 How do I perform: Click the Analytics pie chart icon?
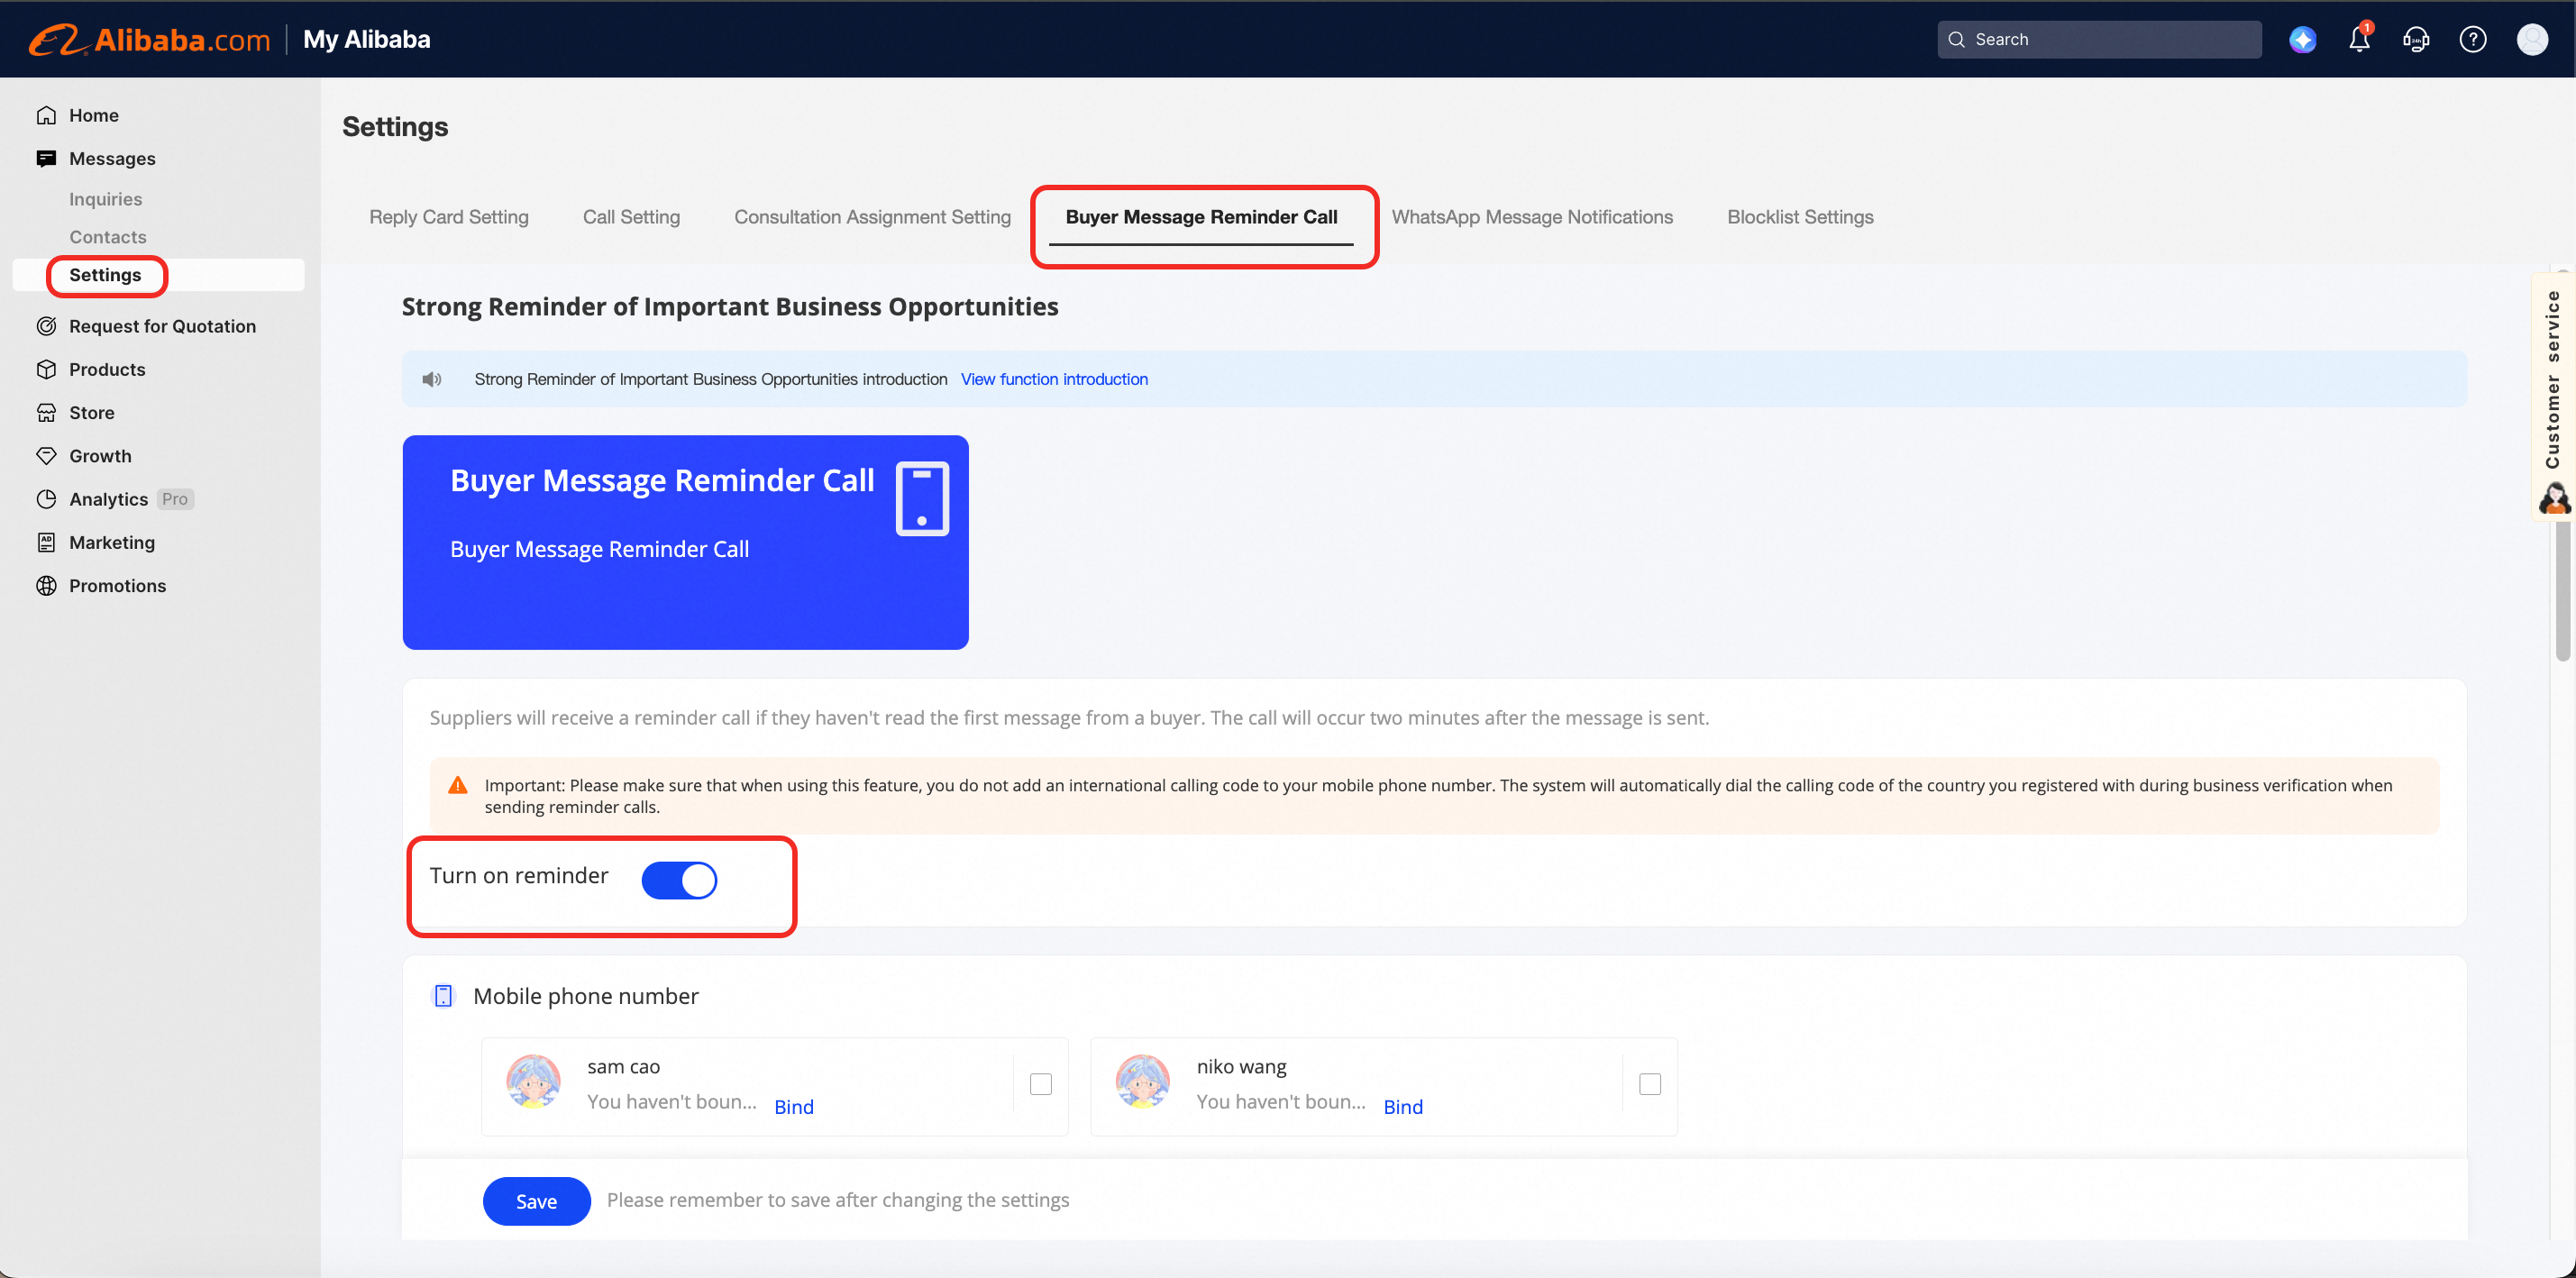(x=46, y=499)
